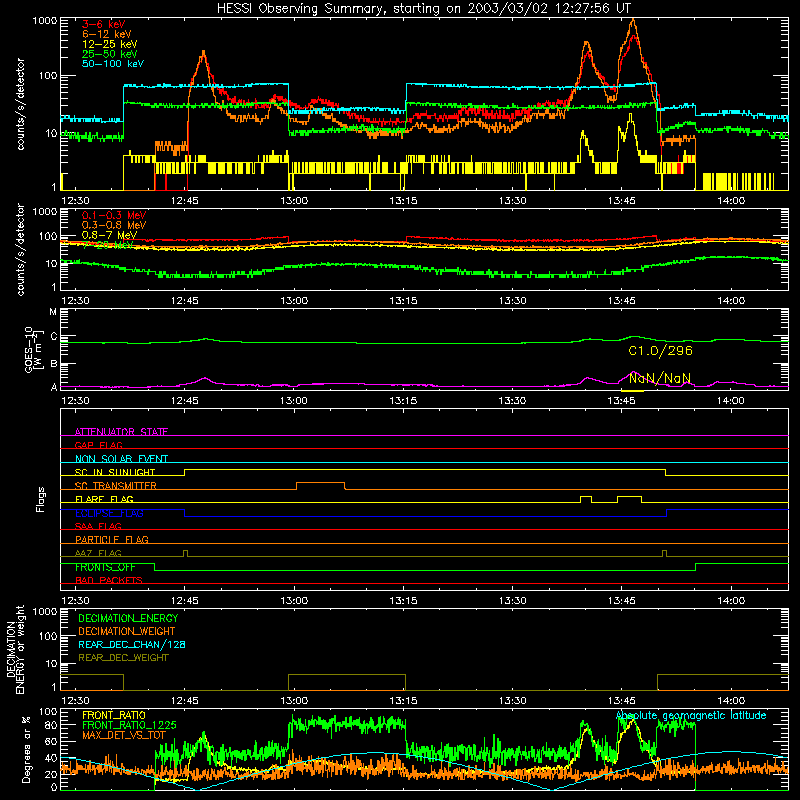Select the 6-12 keV legend label

pos(106,34)
